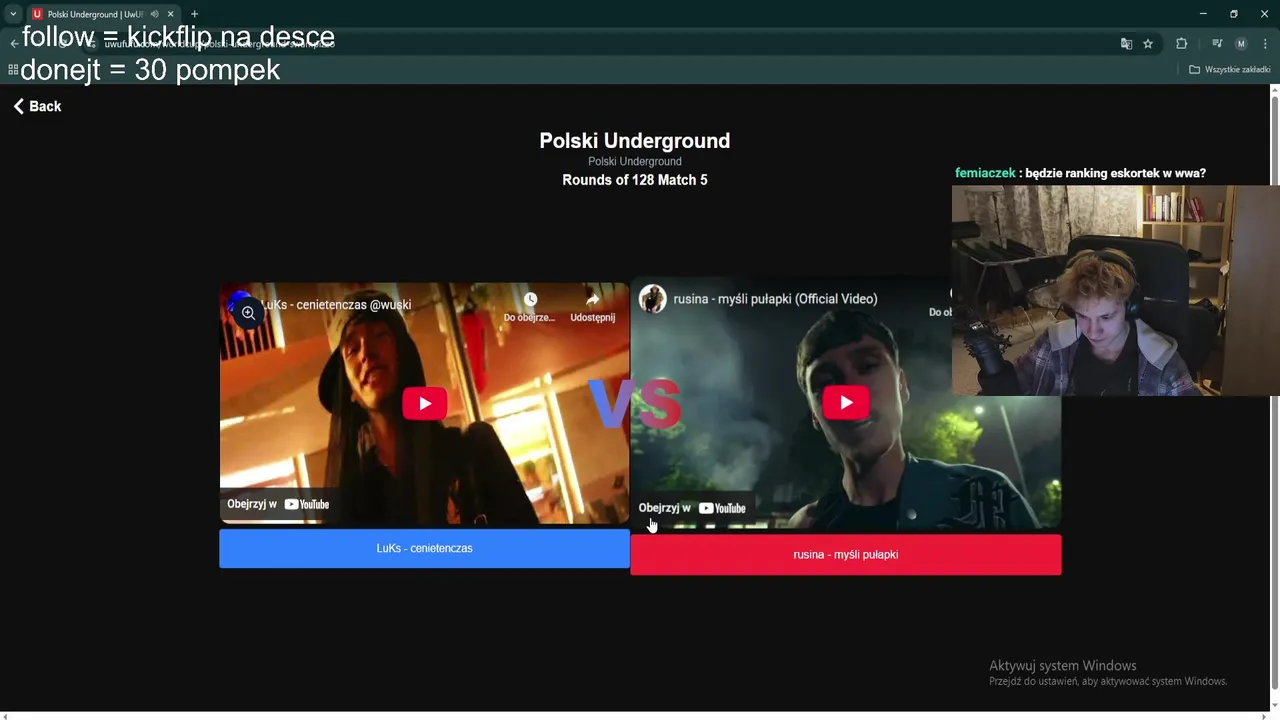Open the Chrome three-dot menu
This screenshot has height=720, width=1280.
click(1265, 44)
